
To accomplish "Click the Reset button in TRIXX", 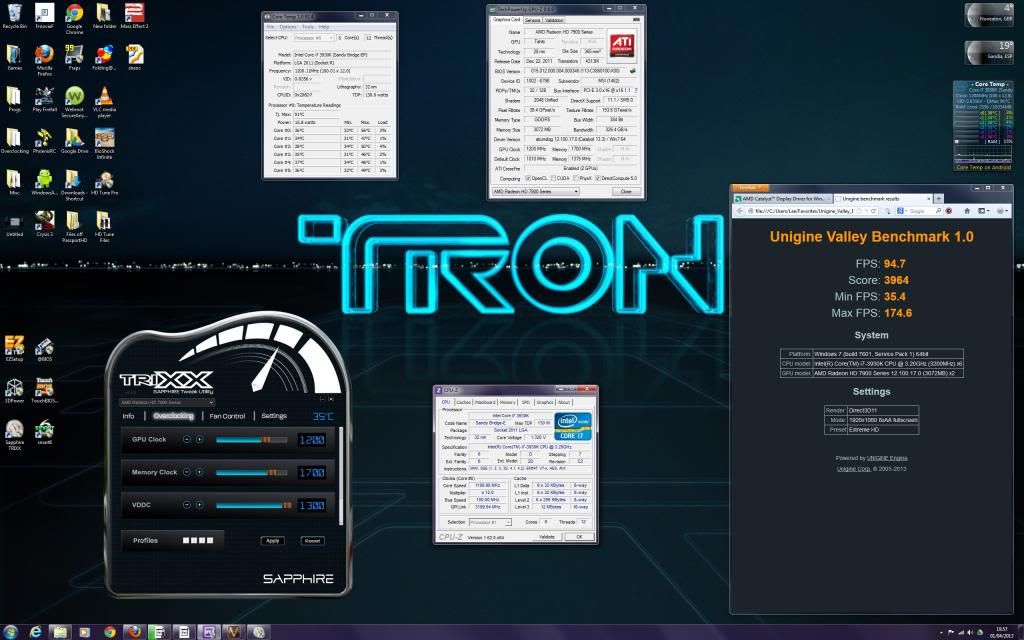I will pos(313,541).
